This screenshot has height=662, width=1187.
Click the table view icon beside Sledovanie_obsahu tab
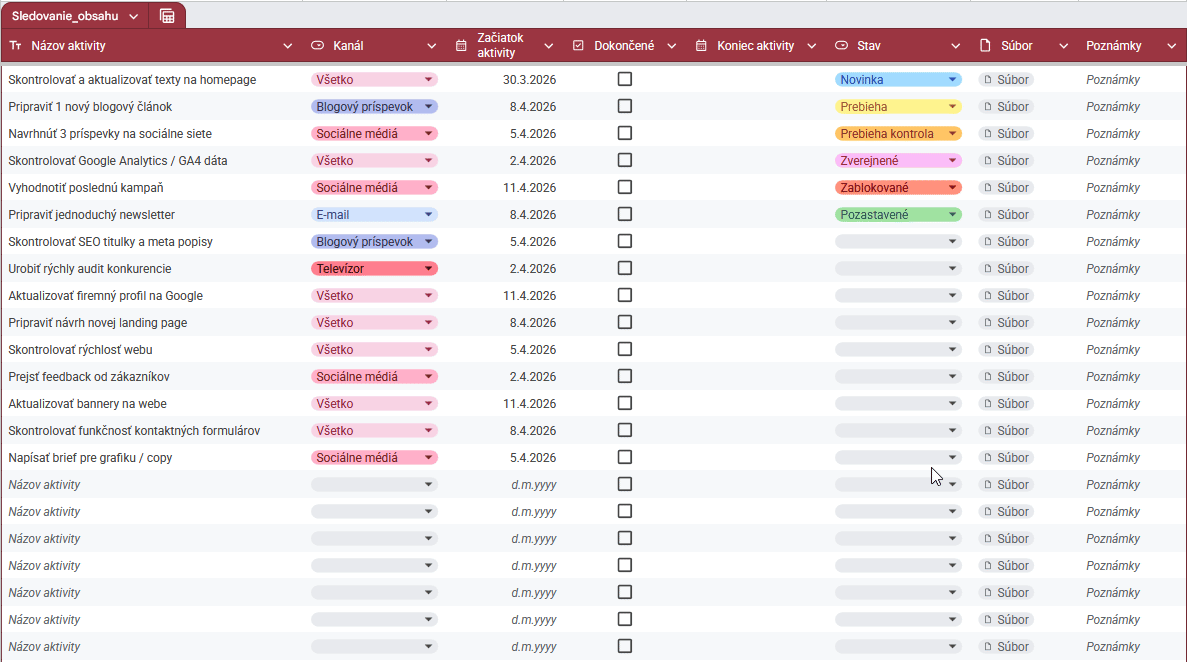coord(166,16)
